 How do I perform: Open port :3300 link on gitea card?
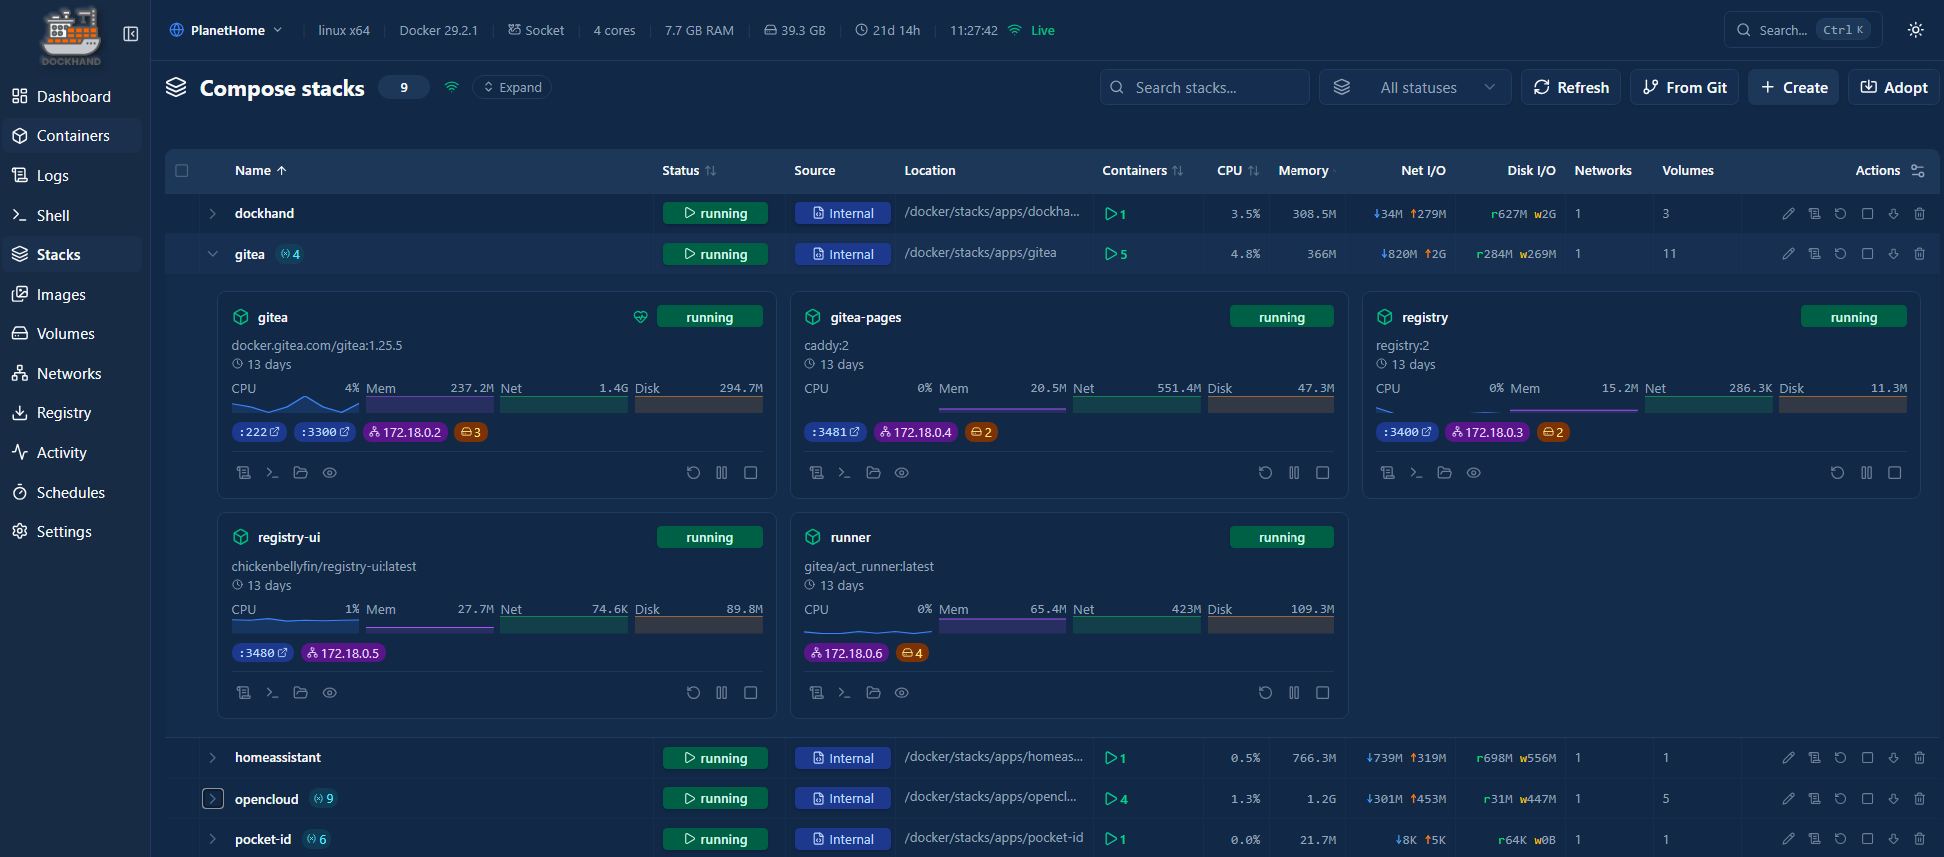325,432
